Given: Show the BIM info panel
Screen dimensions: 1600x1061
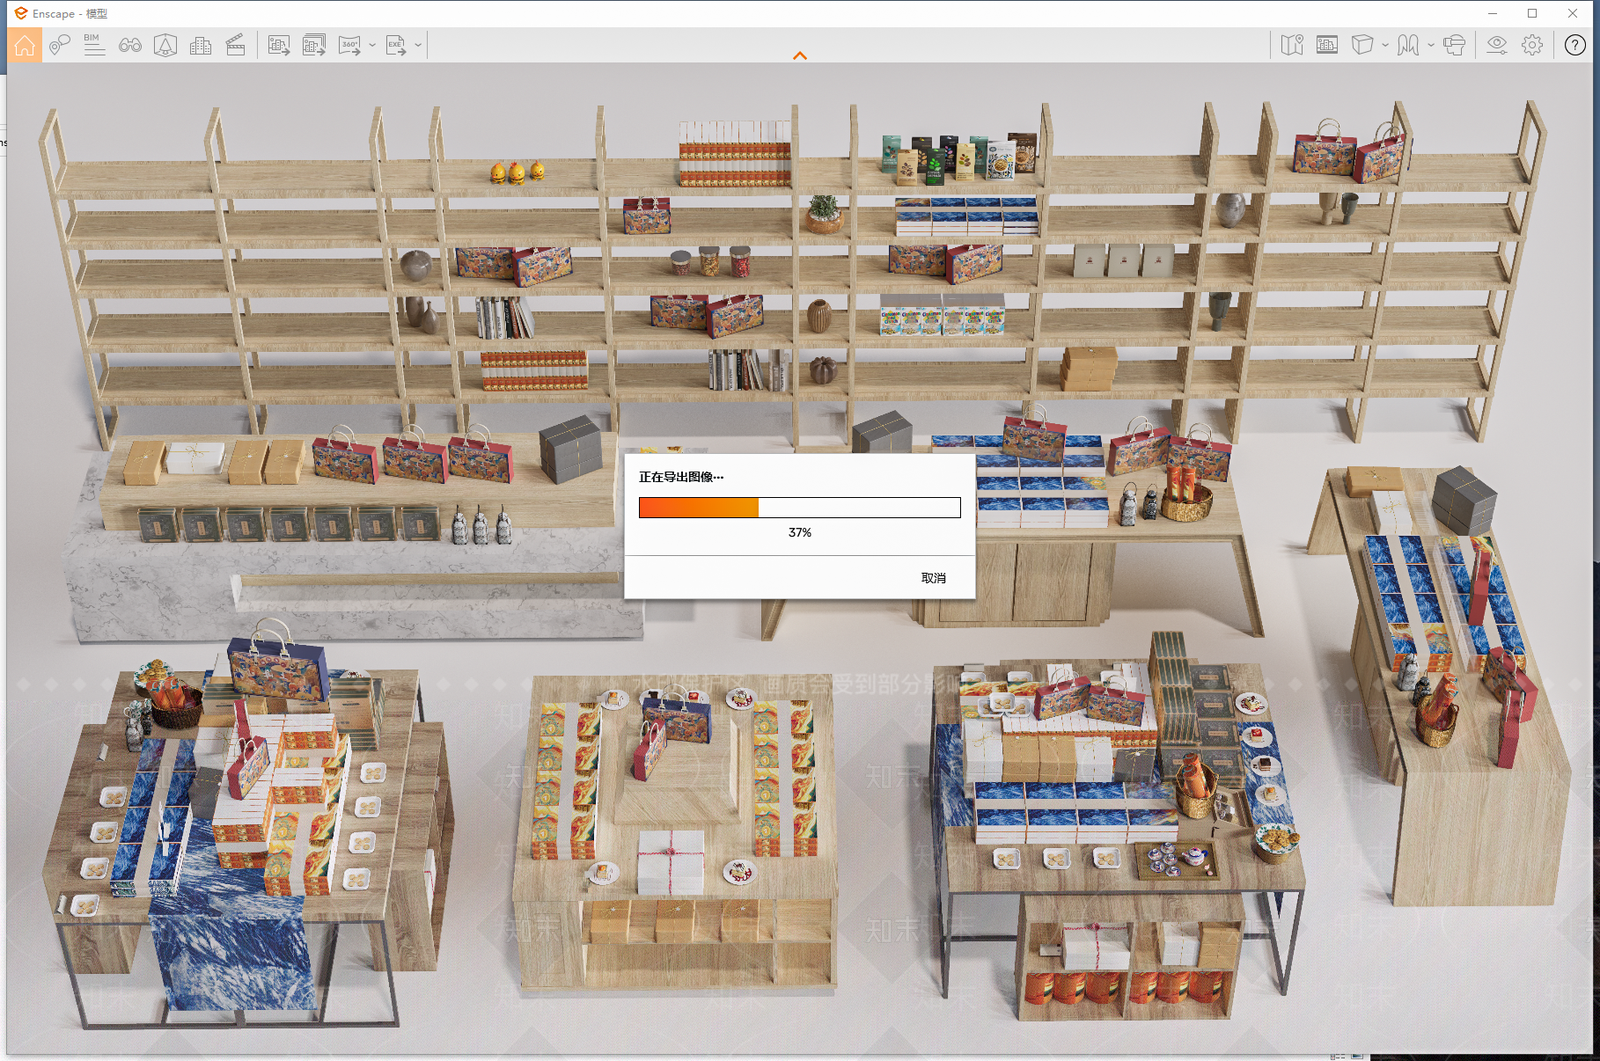Looking at the screenshot, I should click(x=94, y=45).
